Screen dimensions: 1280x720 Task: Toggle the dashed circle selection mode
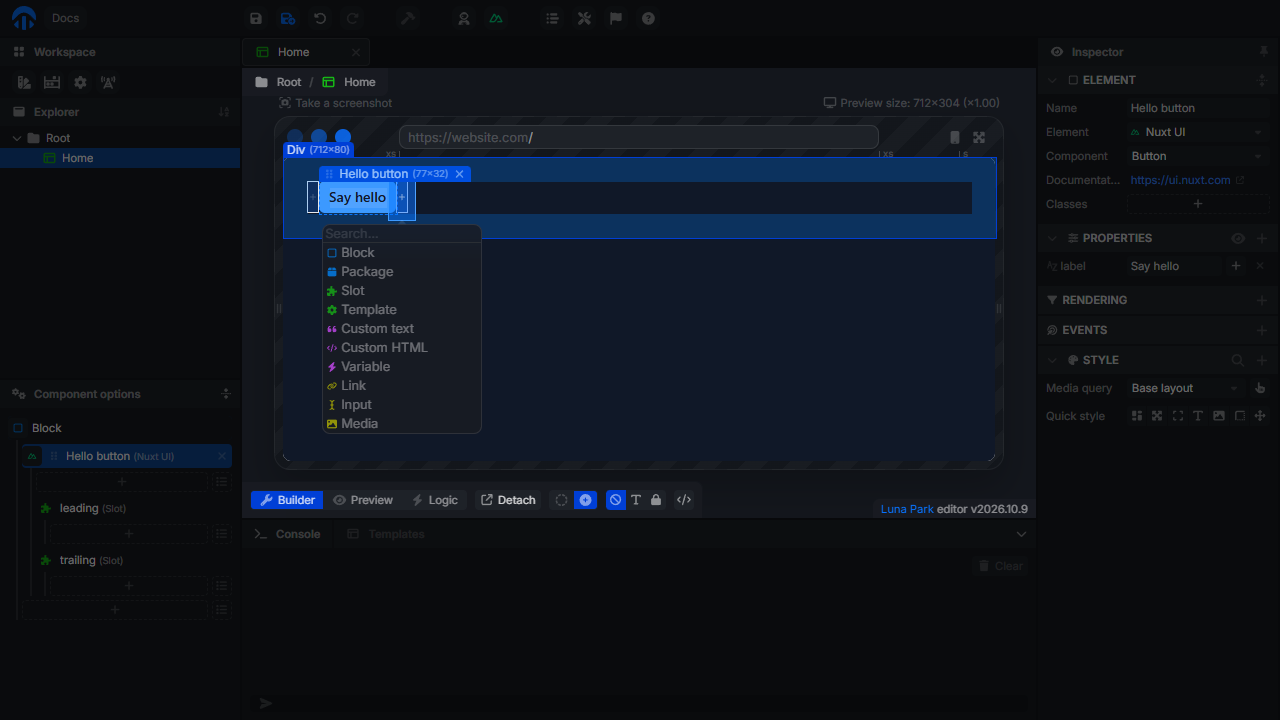pos(561,500)
